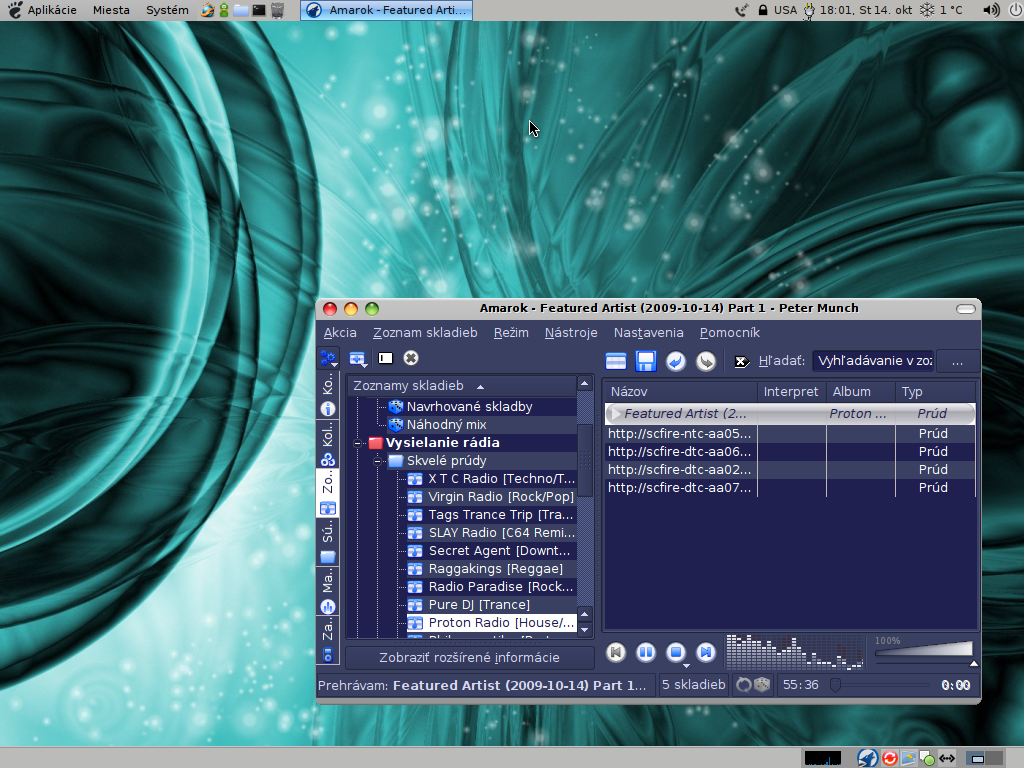
Task: Click the undo arrow toolbar icon
Action: pyautogui.click(x=676, y=361)
